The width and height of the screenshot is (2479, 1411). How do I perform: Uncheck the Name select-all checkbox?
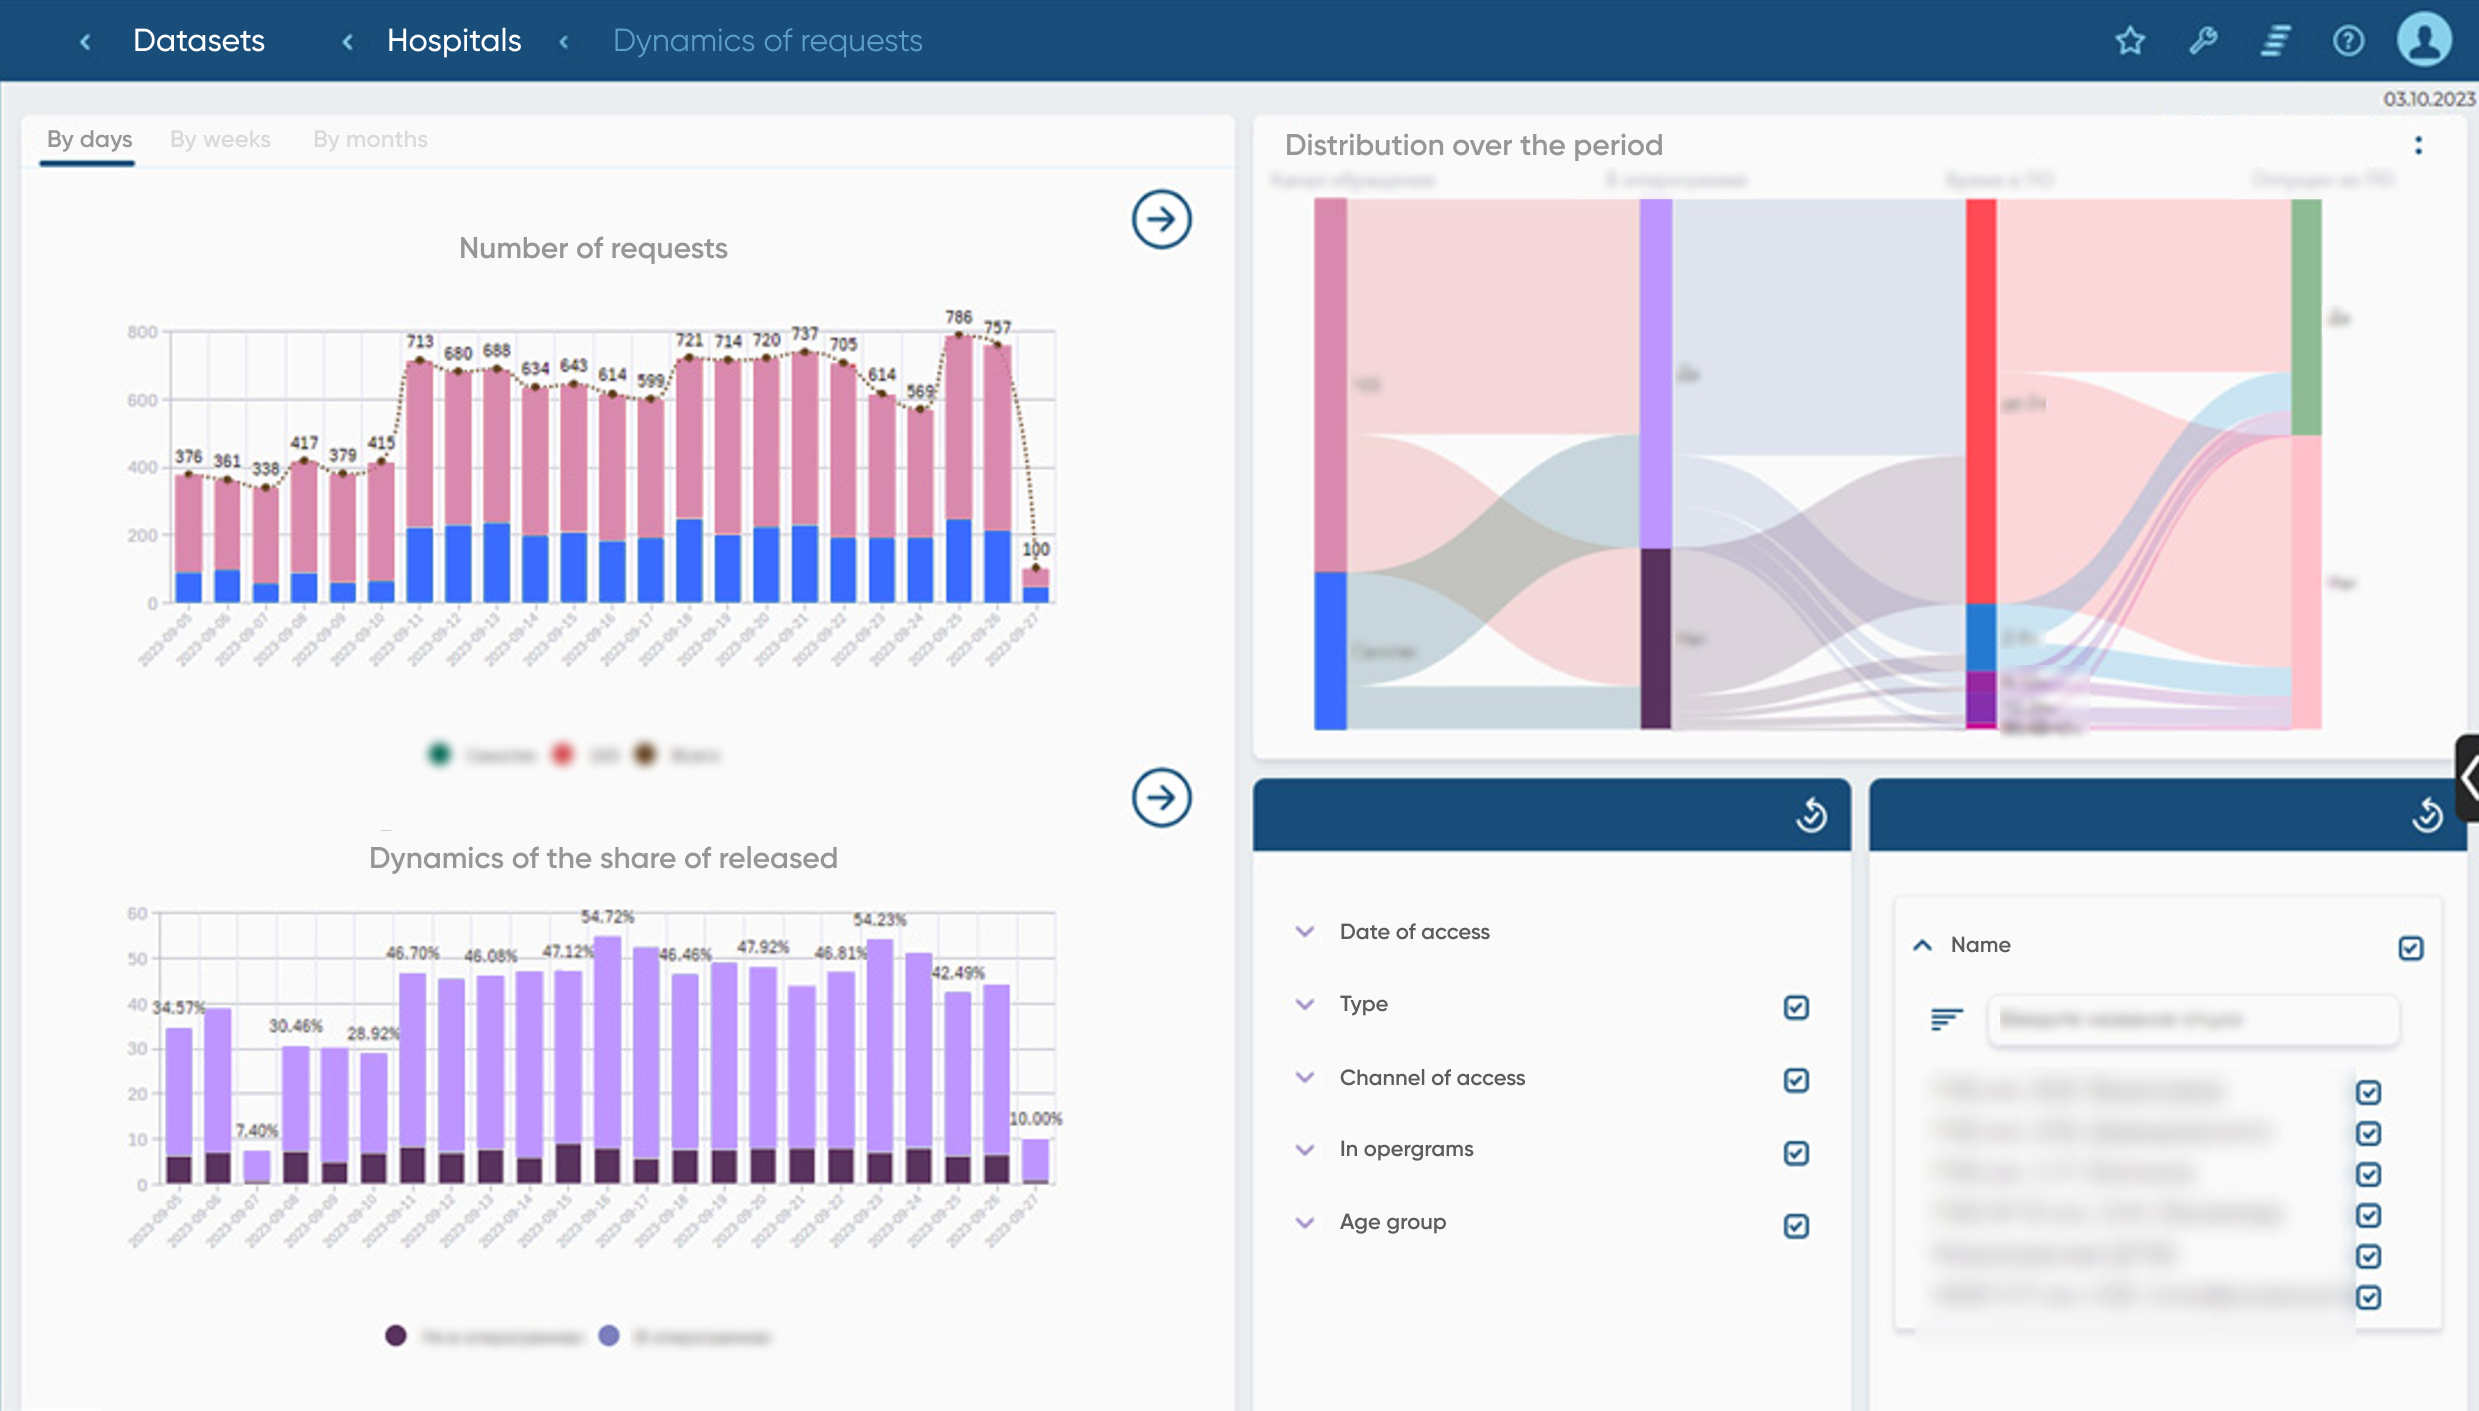2410,947
